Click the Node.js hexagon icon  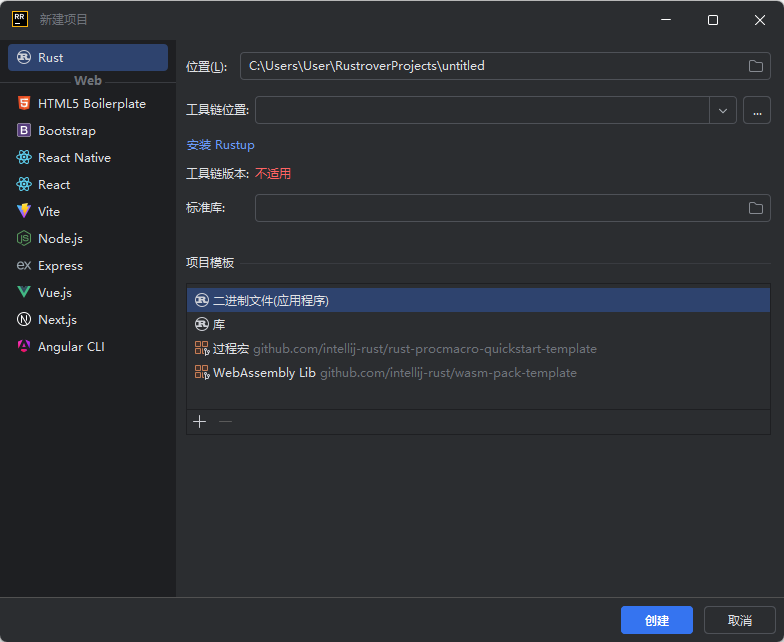click(24, 238)
